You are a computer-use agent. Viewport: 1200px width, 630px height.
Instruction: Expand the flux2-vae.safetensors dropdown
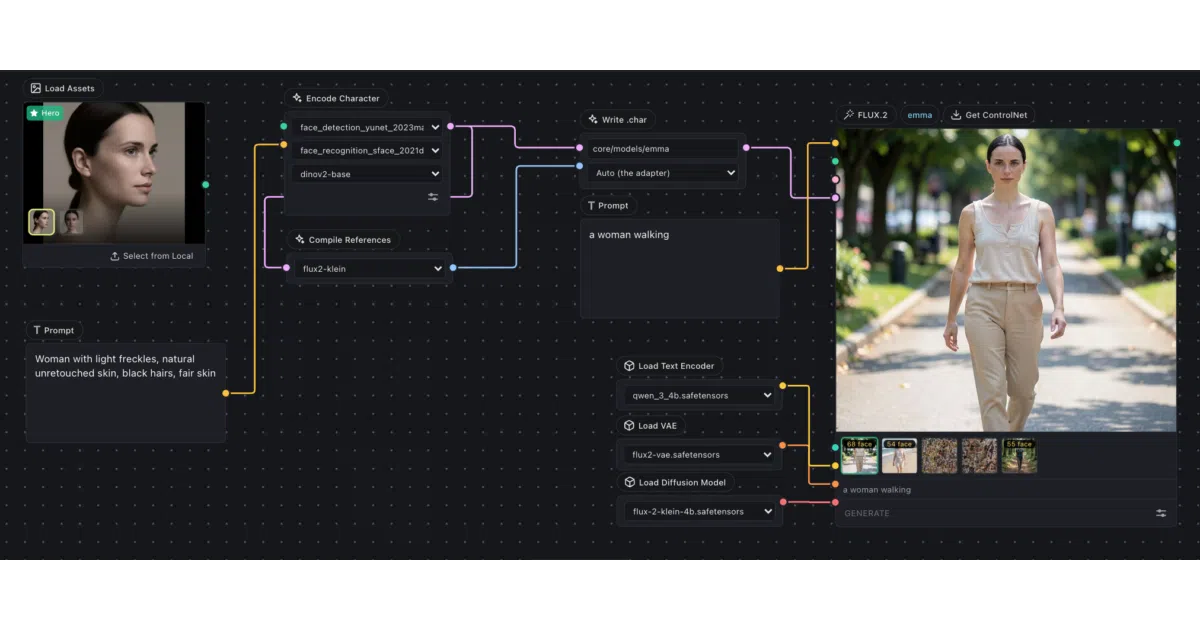pyautogui.click(x=699, y=454)
